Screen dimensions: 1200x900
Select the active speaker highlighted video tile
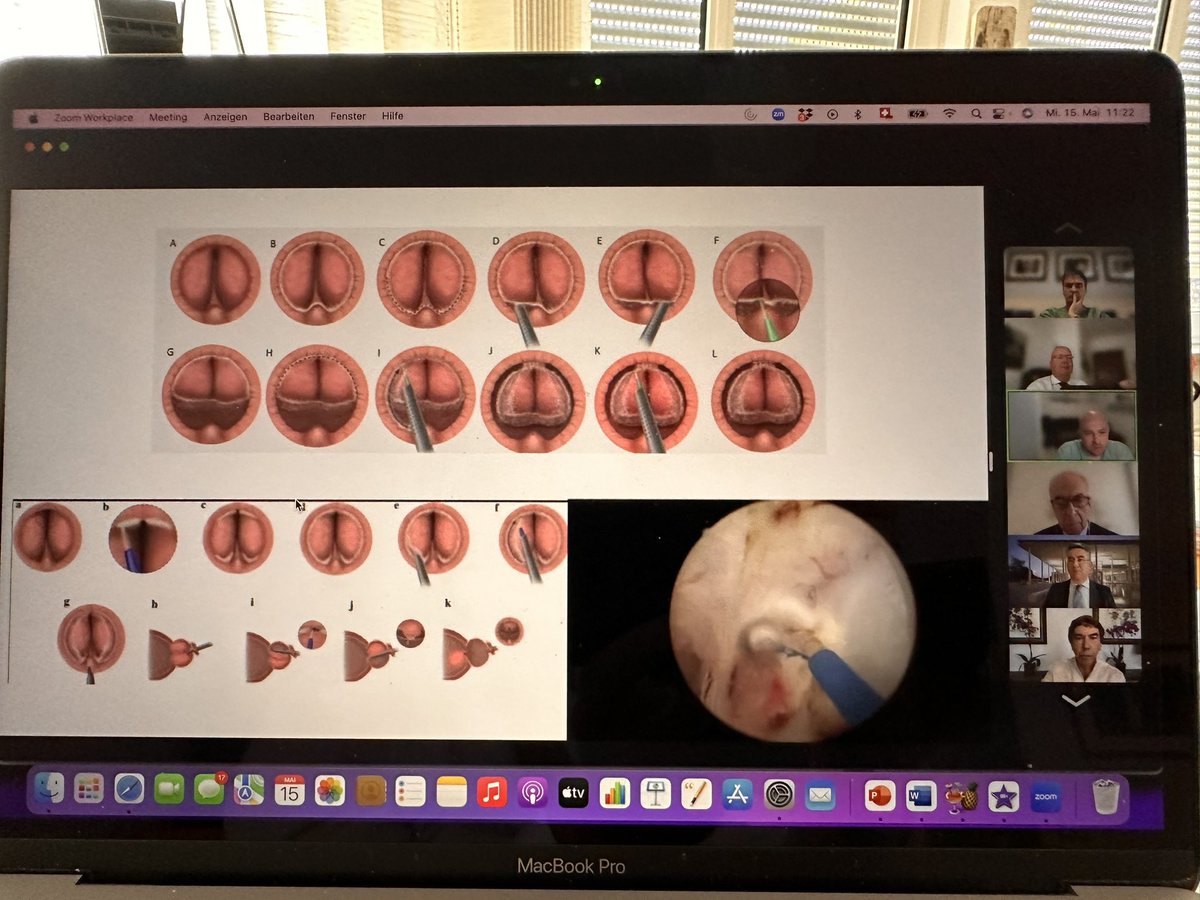[1072, 426]
